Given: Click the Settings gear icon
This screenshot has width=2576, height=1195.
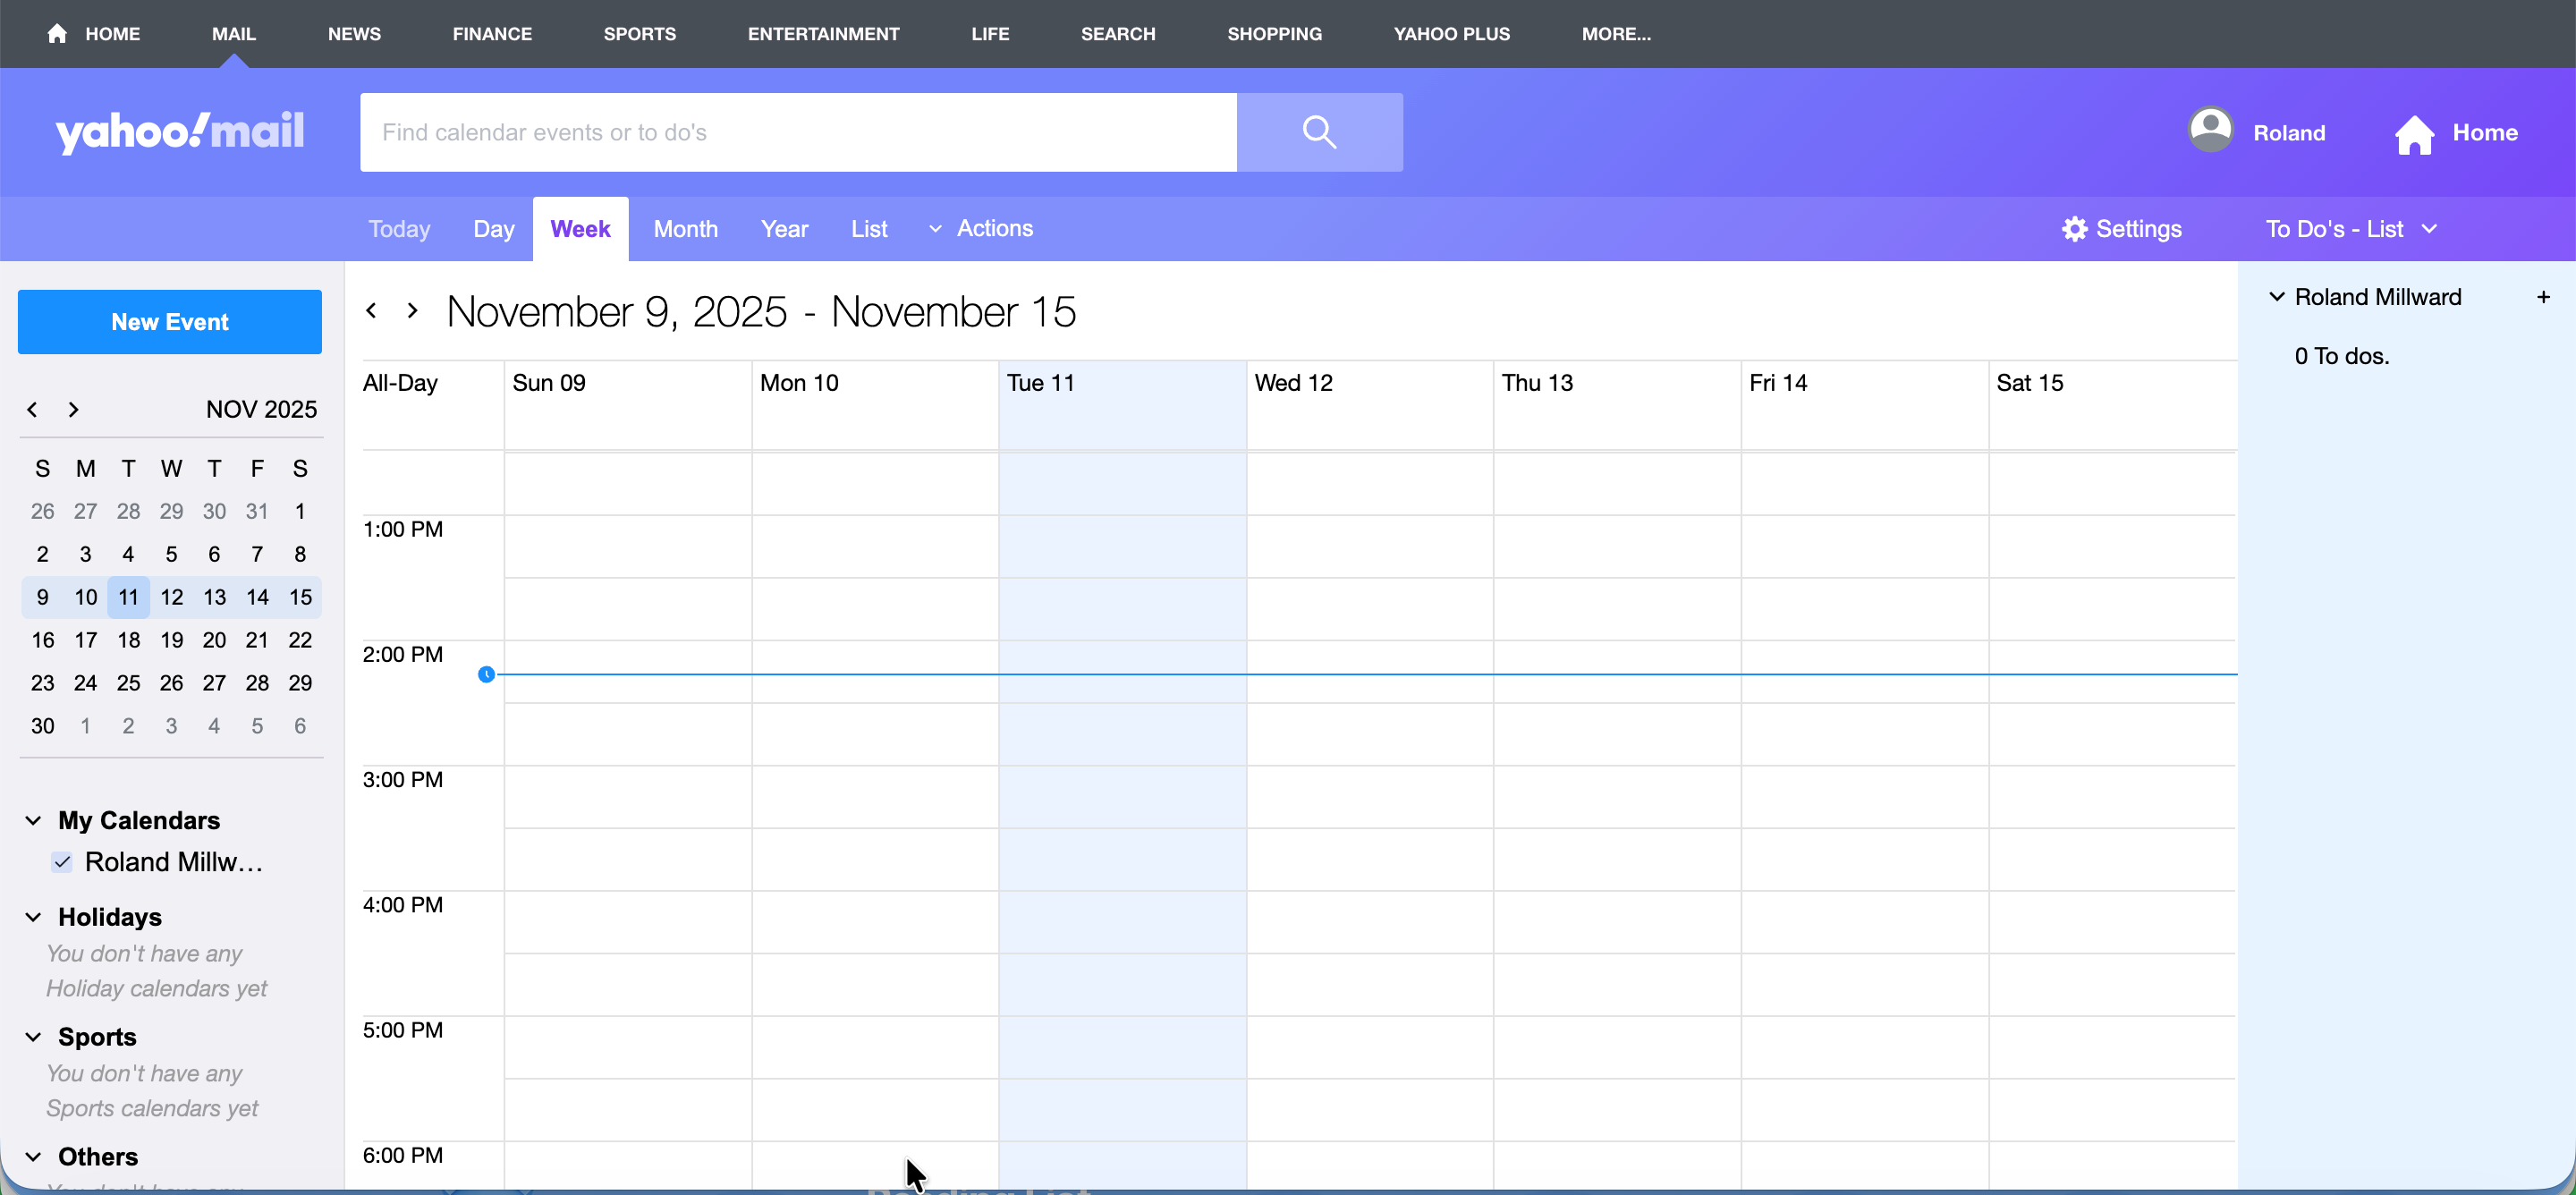Looking at the screenshot, I should coord(2074,229).
